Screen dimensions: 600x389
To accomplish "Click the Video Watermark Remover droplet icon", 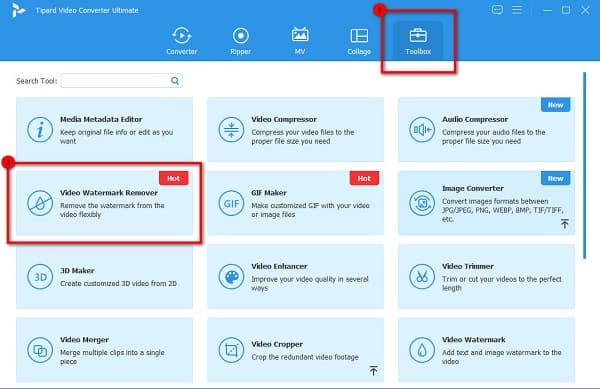I will click(x=40, y=203).
